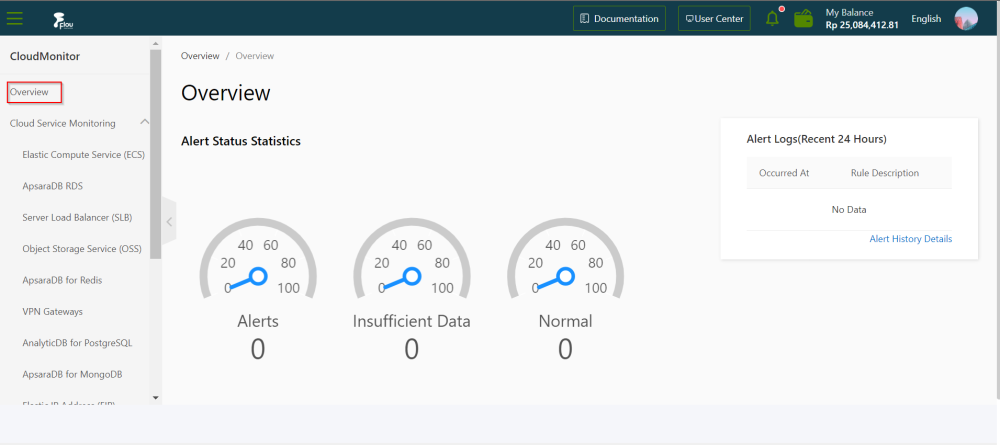
Task: Click the No Data table message
Action: [849, 209]
